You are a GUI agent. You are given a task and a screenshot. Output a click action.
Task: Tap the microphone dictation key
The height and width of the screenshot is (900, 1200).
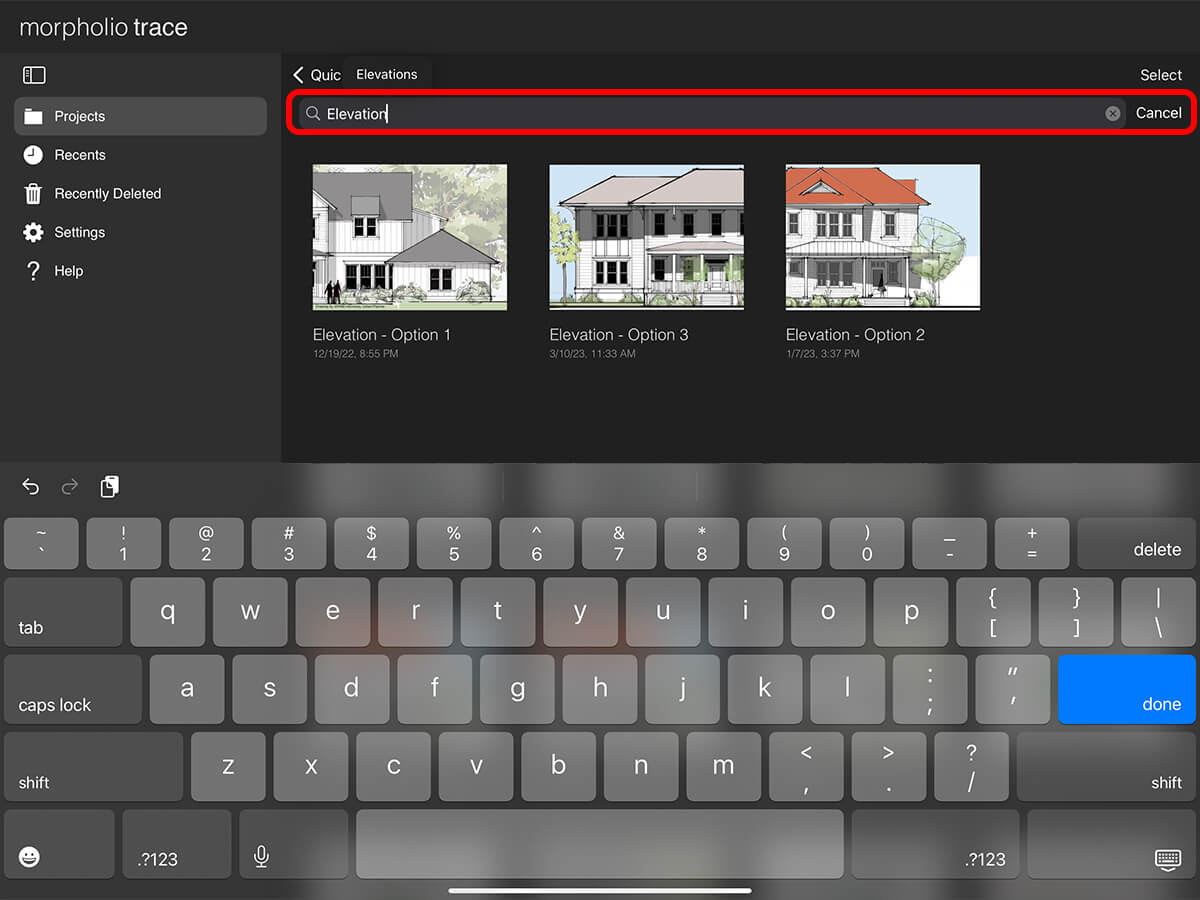pos(261,857)
